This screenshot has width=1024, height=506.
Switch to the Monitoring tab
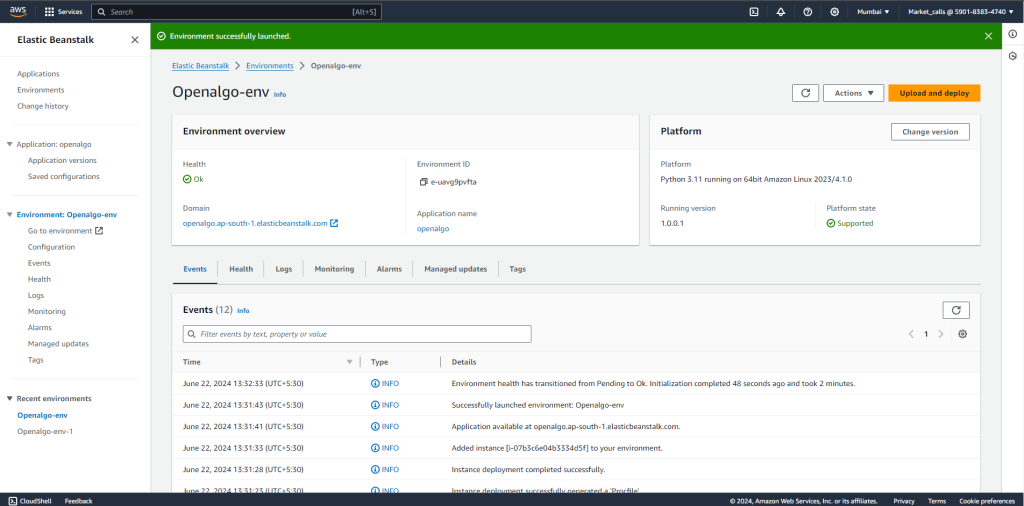(334, 269)
